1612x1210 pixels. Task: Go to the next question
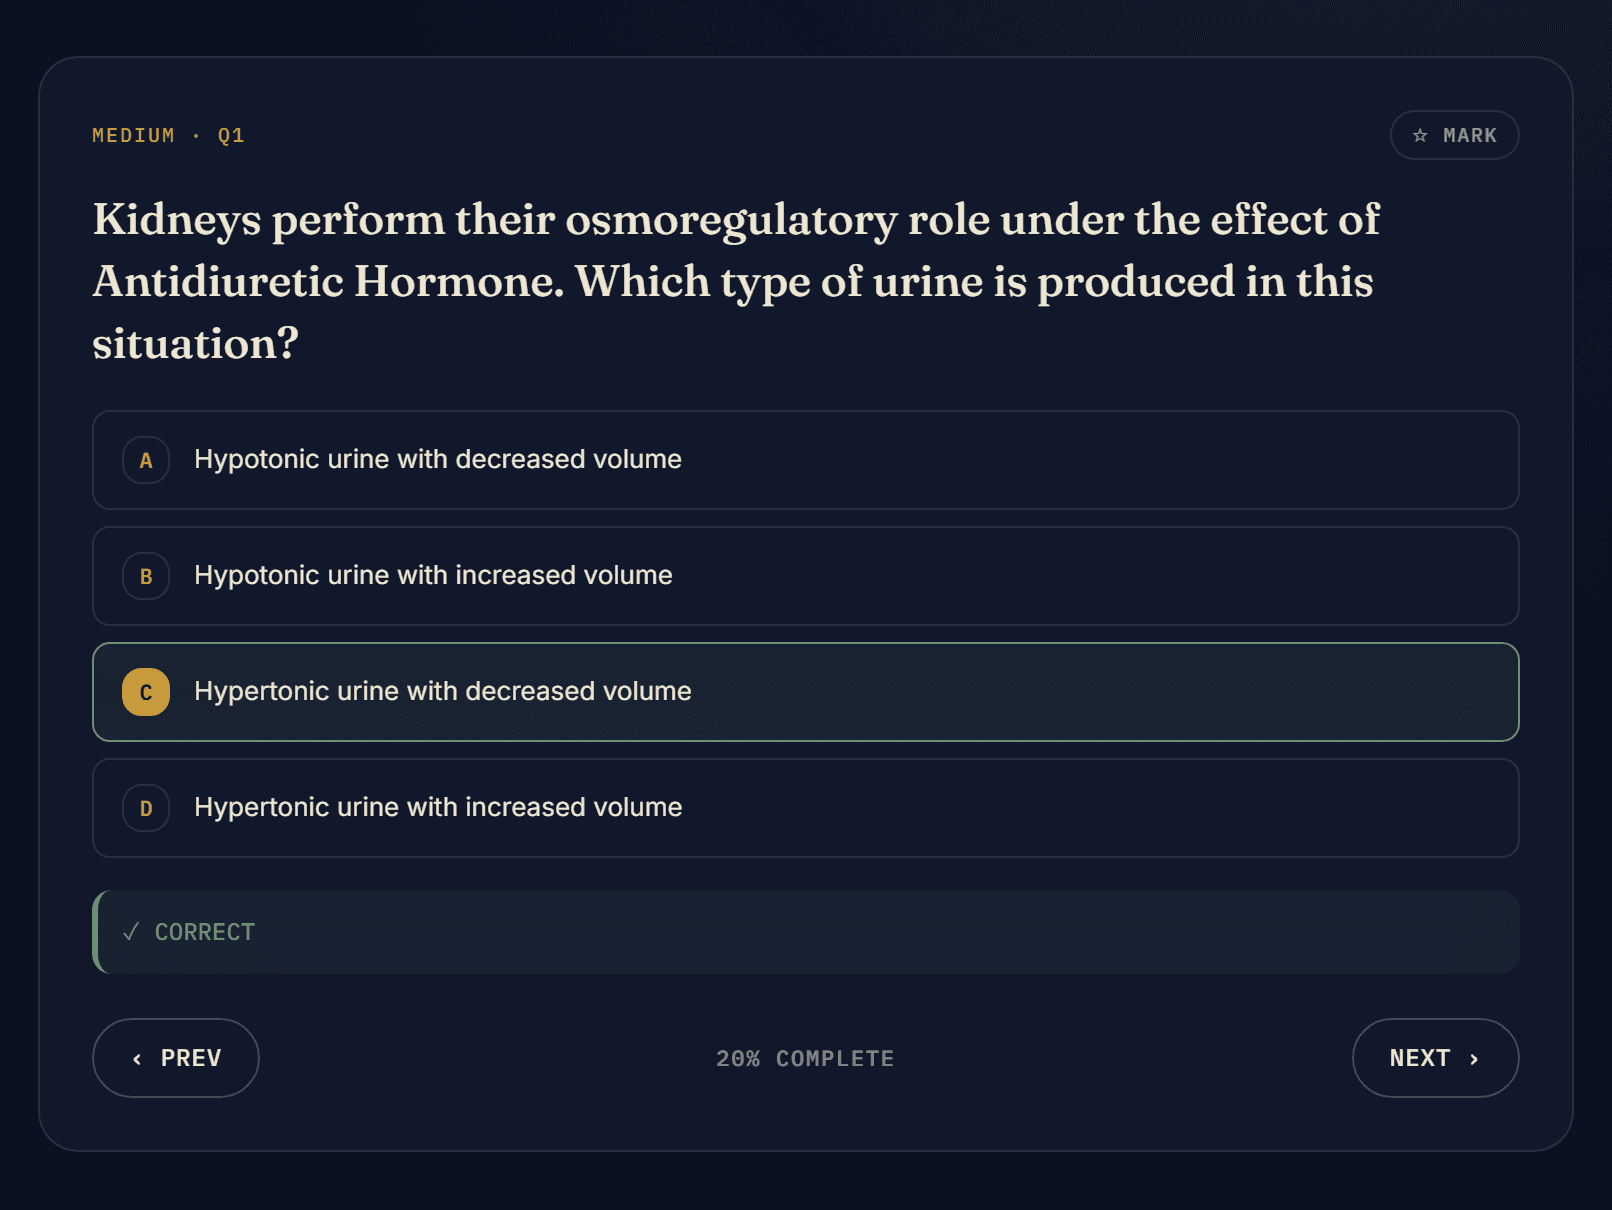click(x=1436, y=1058)
